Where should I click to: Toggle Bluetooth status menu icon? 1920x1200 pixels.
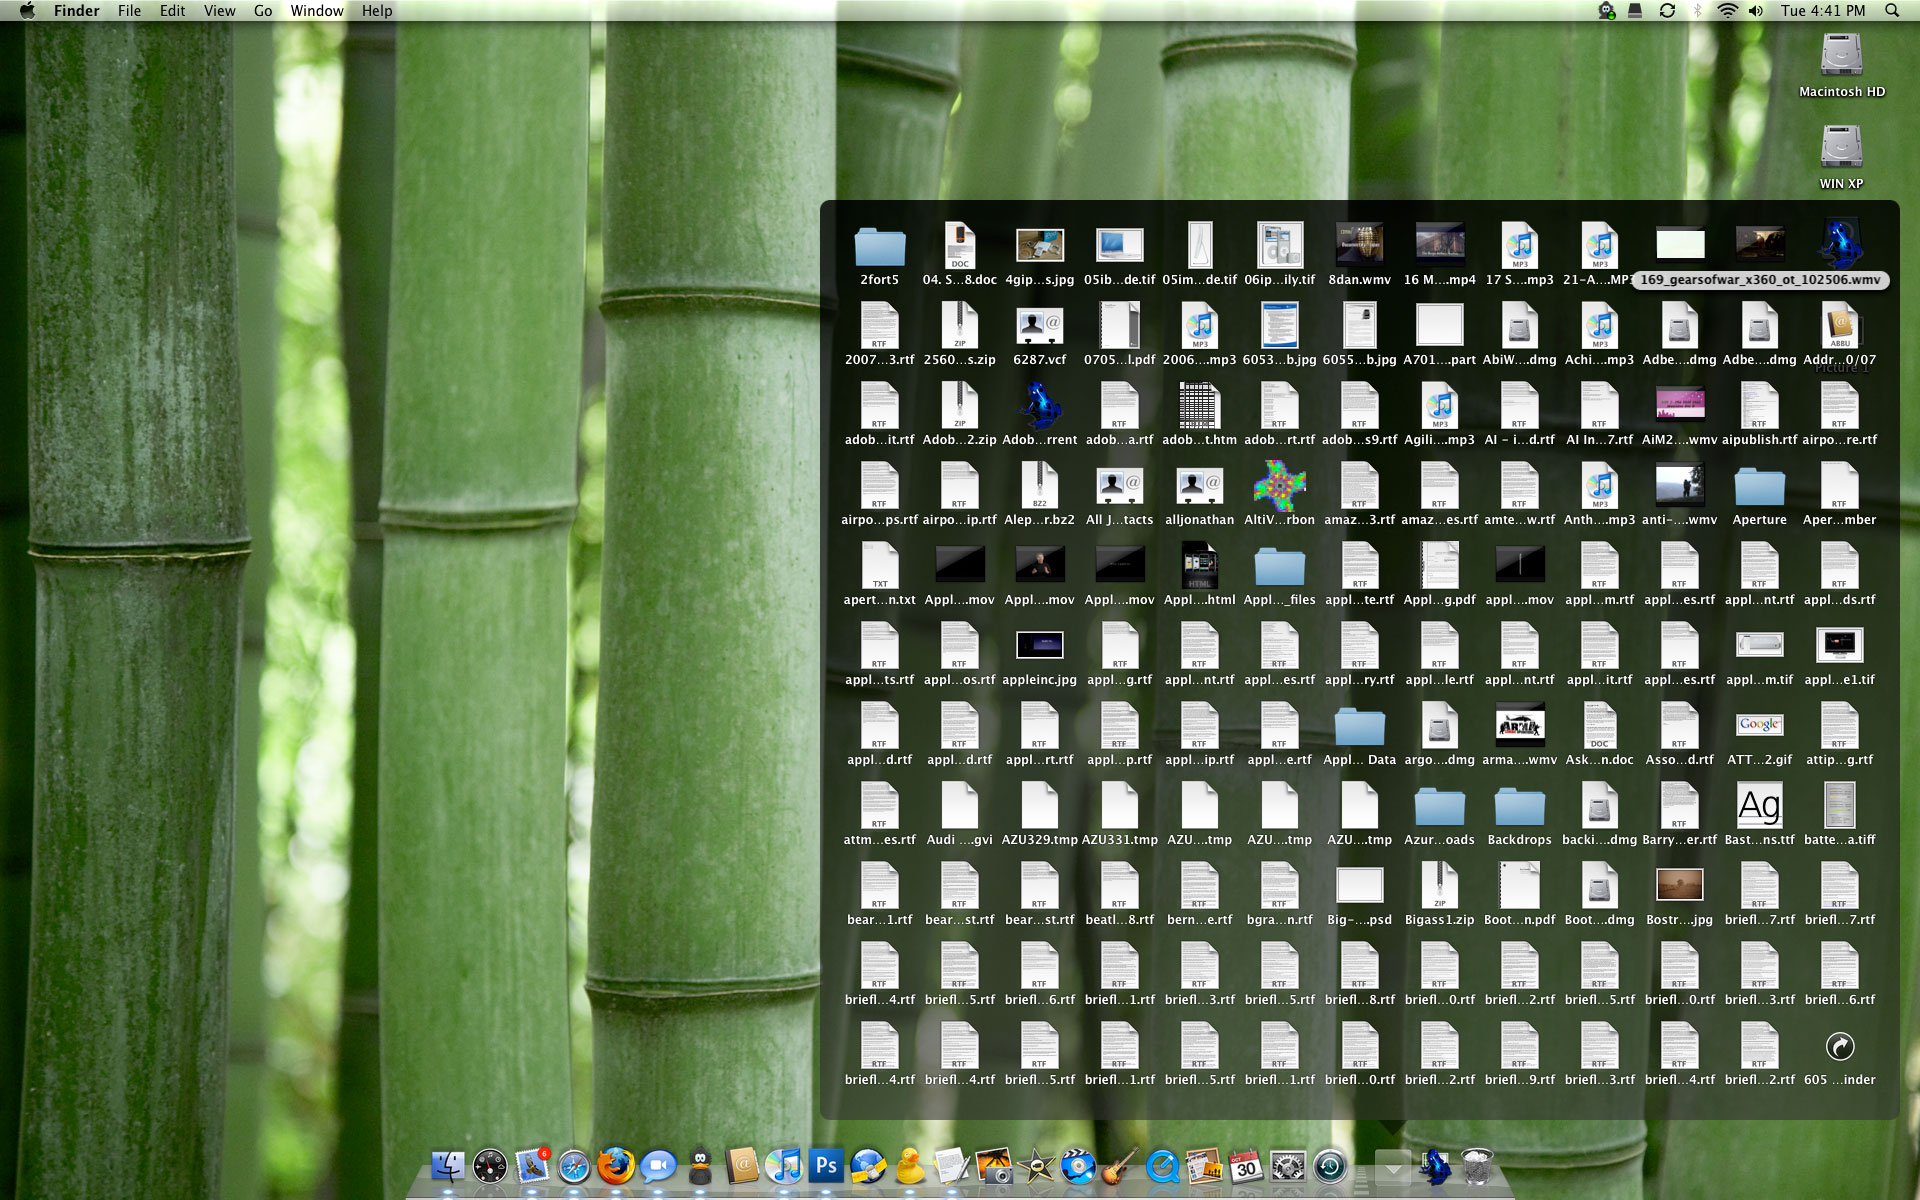[1697, 11]
